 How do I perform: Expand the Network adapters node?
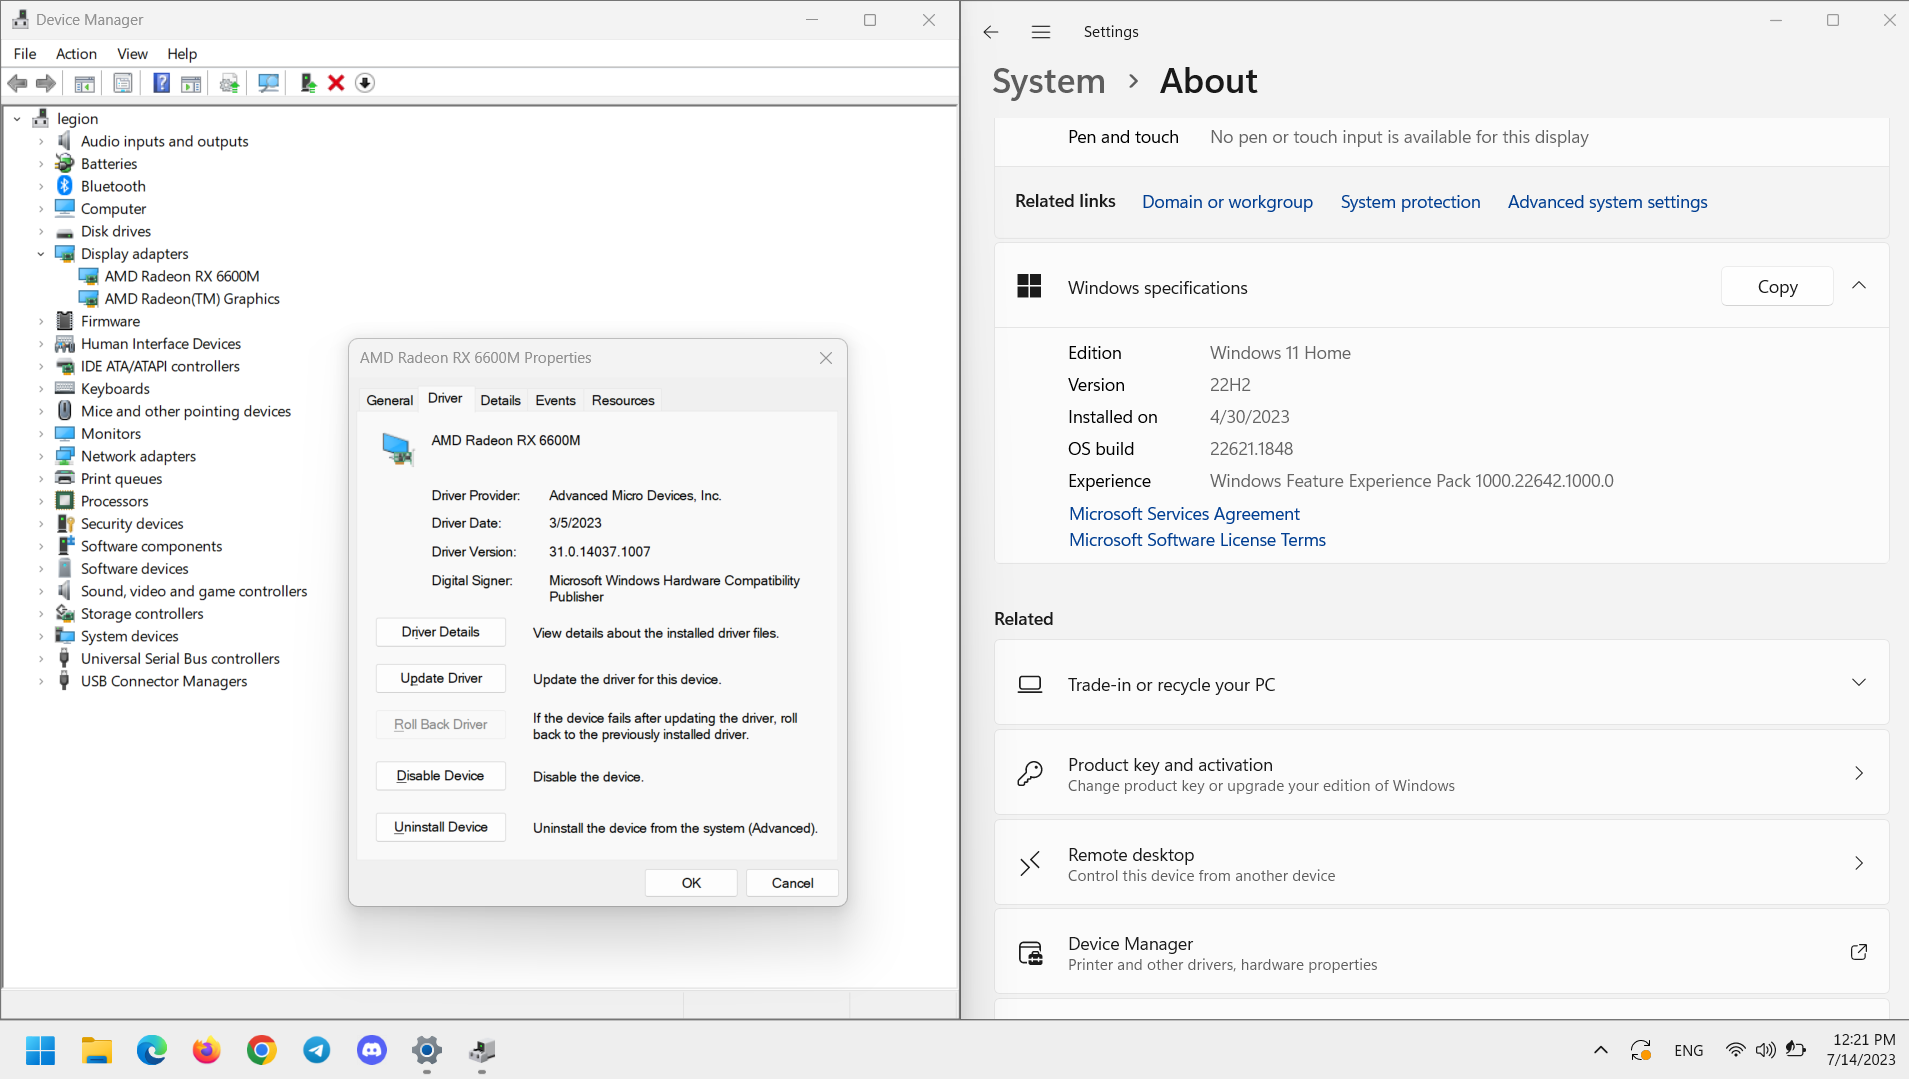pos(41,456)
